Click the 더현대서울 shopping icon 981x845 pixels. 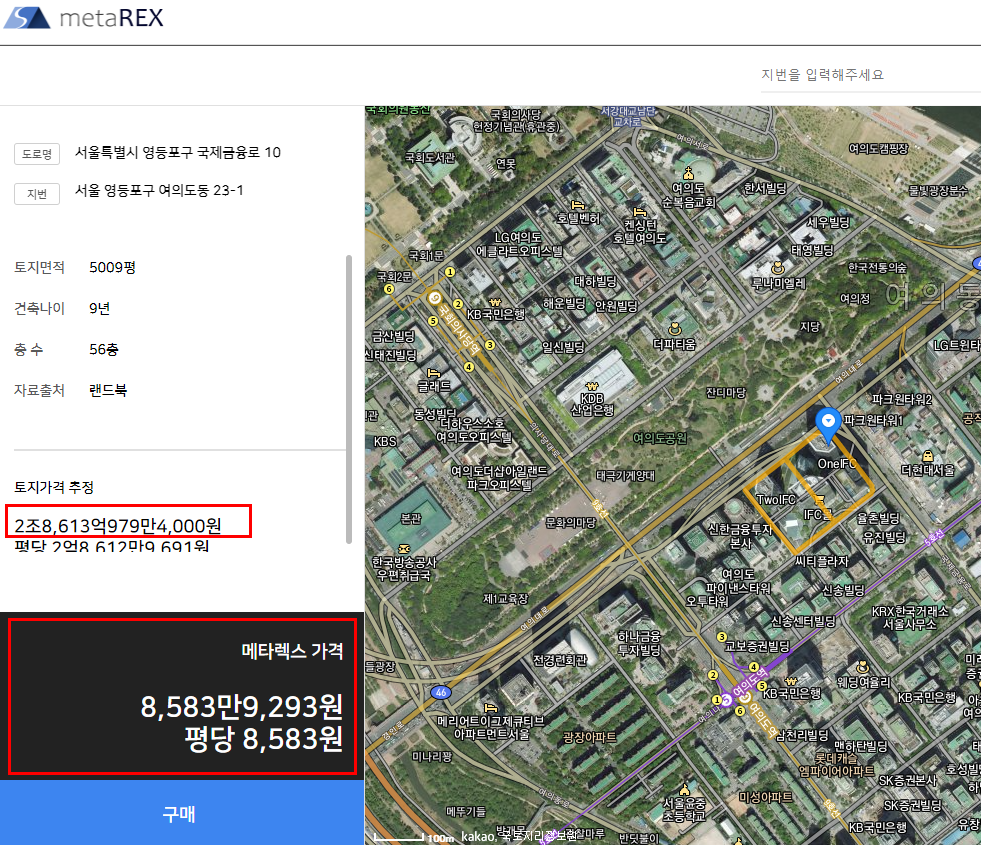[x=928, y=456]
